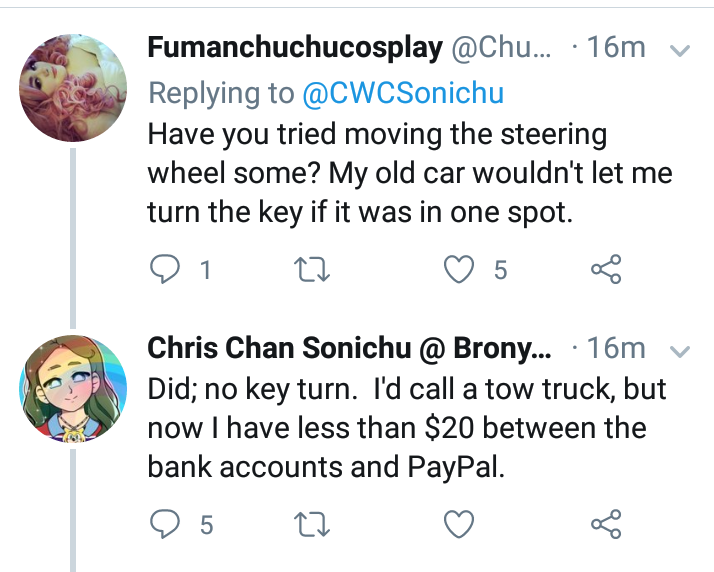The image size is (714, 572).
Task: Open the options chevron on Fumanchuchucosplay's tweet
Action: pos(680,50)
